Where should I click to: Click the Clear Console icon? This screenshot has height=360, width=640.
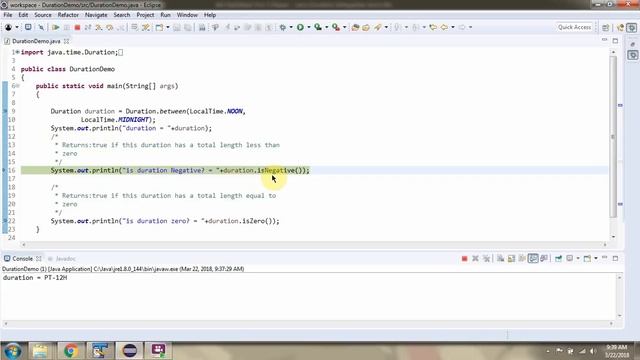coord(500,258)
